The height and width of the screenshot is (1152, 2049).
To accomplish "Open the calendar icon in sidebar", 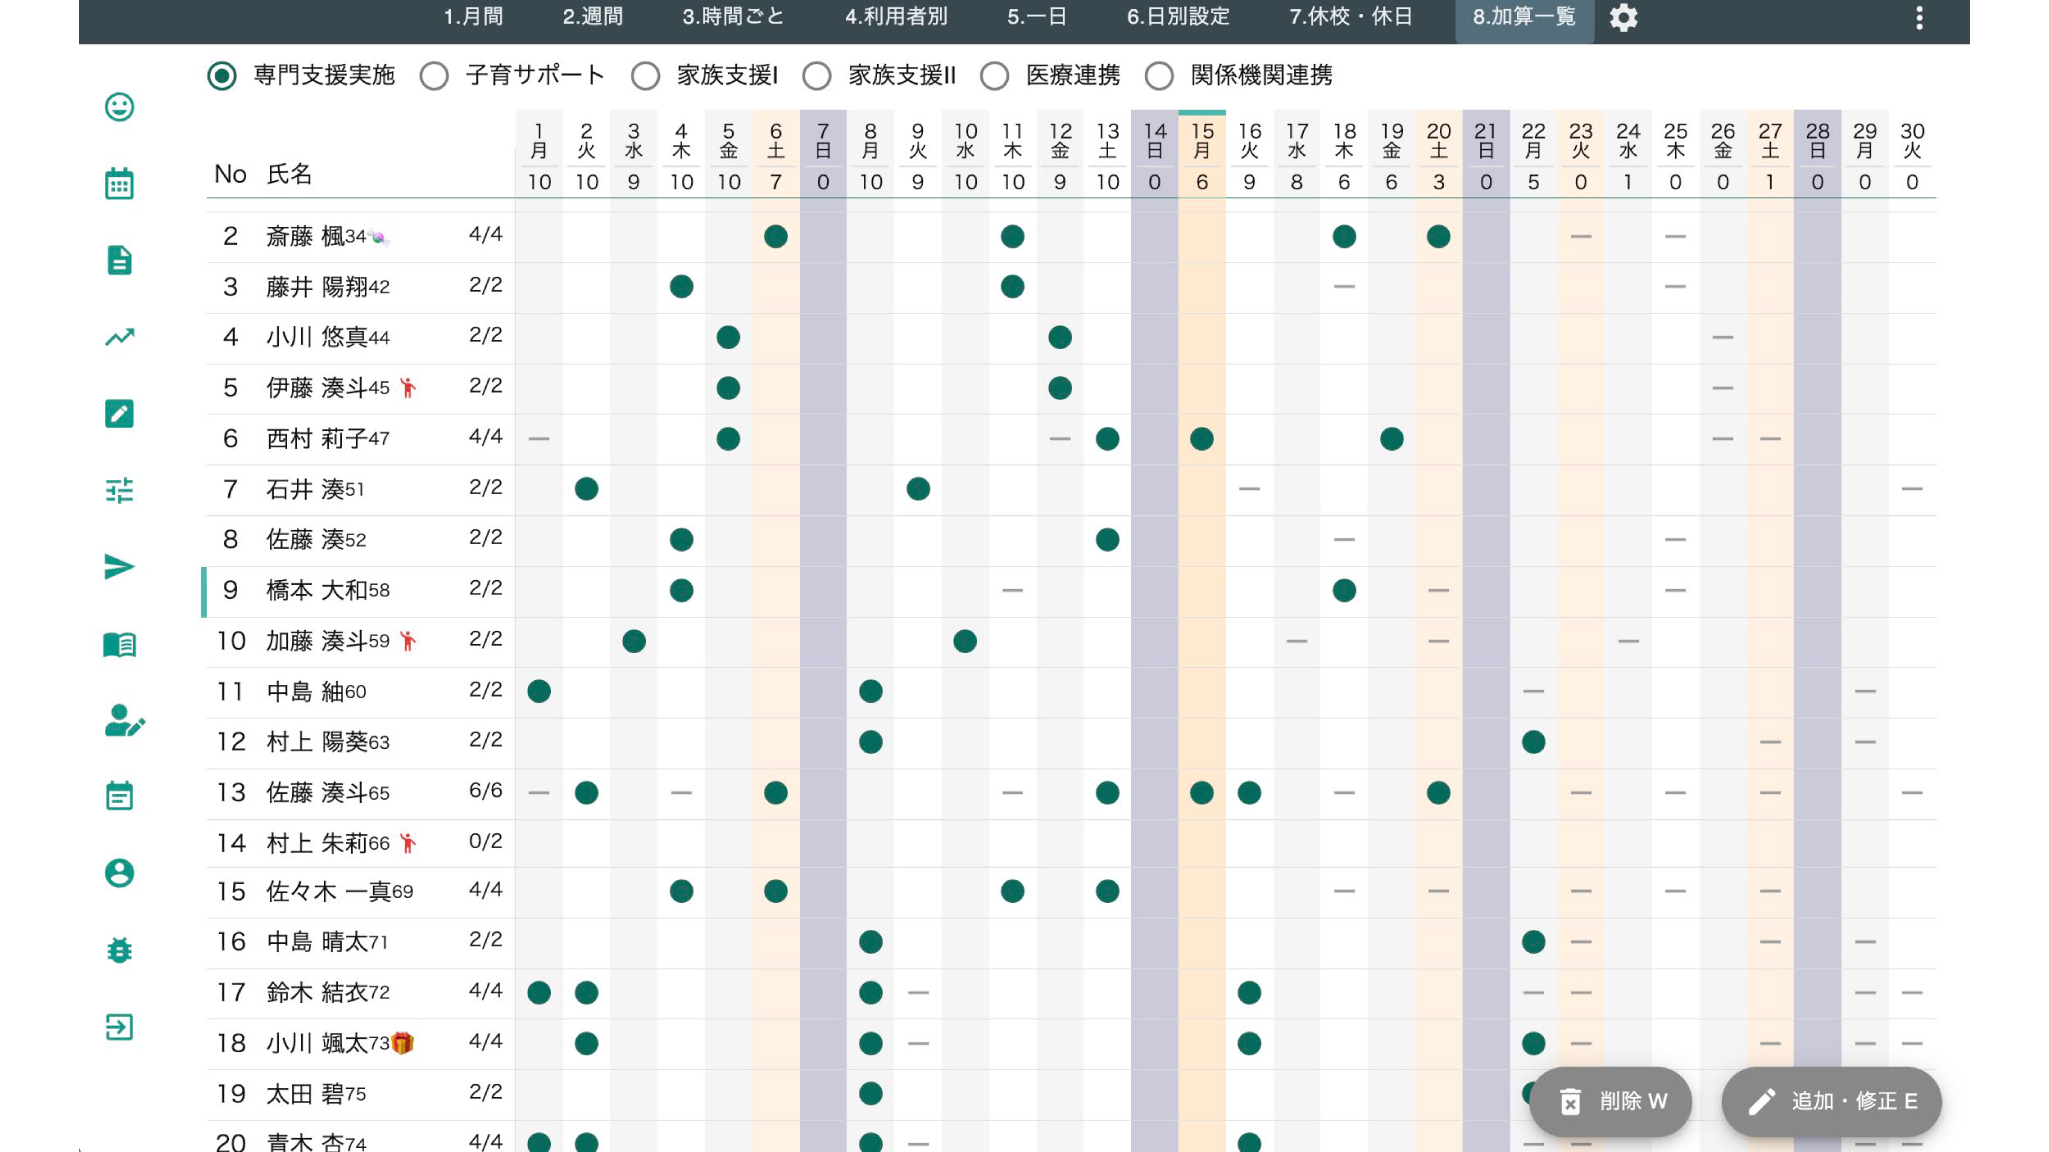I will 119,184.
